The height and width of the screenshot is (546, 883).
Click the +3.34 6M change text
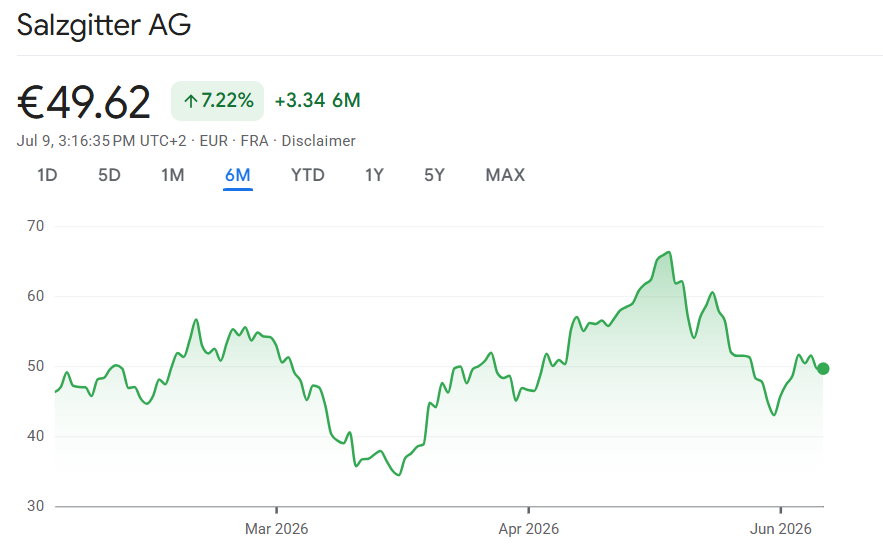318,101
